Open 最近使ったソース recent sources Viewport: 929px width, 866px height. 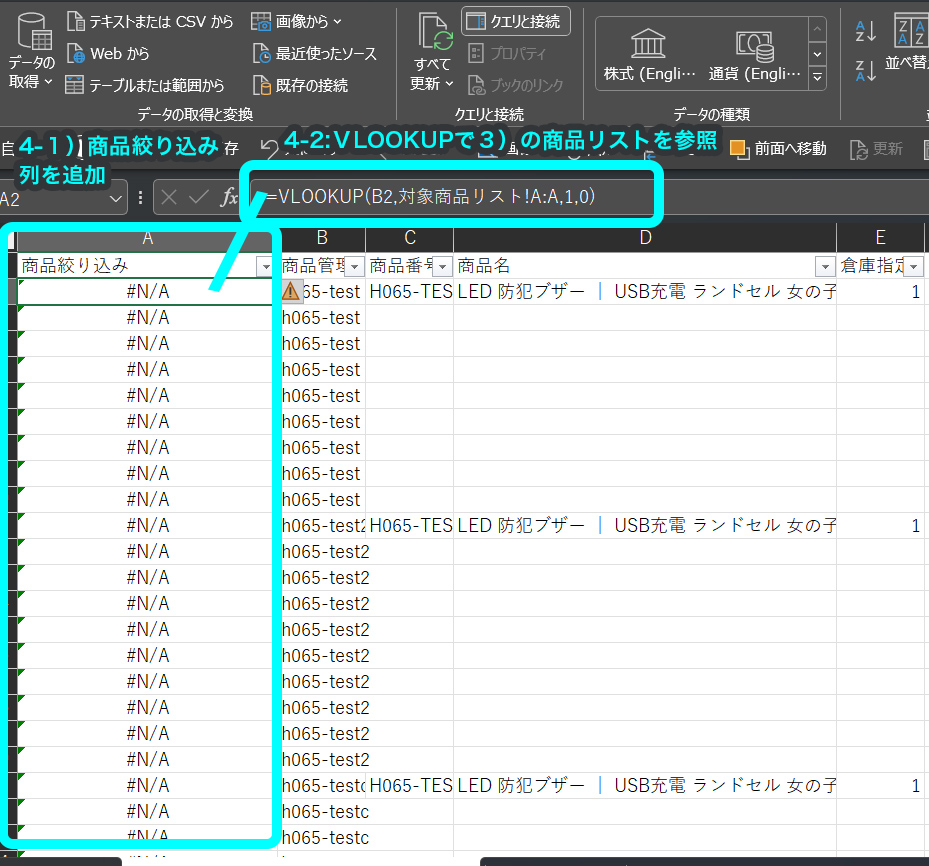point(315,53)
